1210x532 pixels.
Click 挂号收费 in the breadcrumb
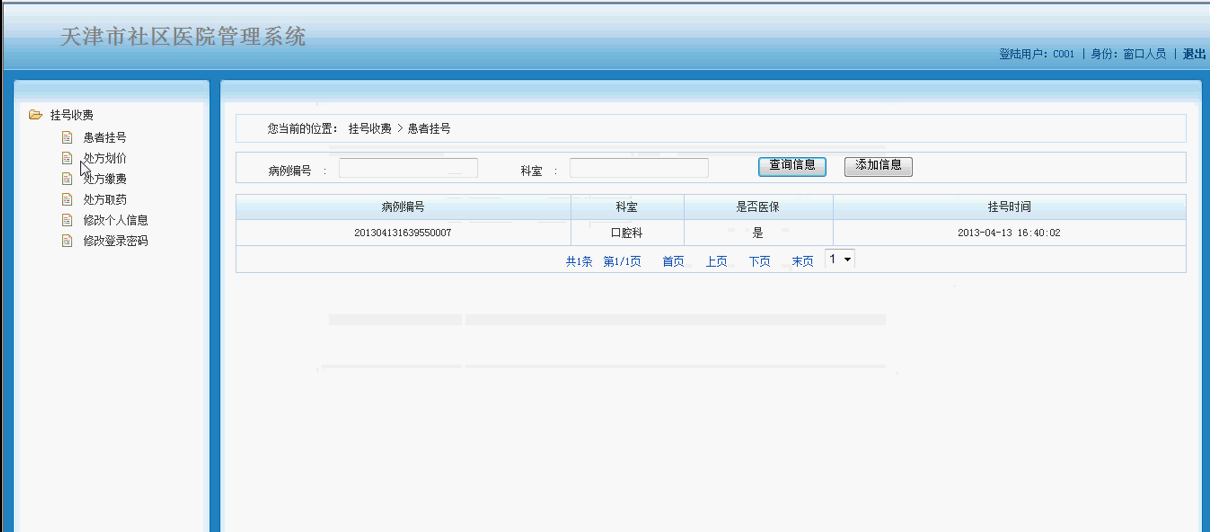point(370,129)
